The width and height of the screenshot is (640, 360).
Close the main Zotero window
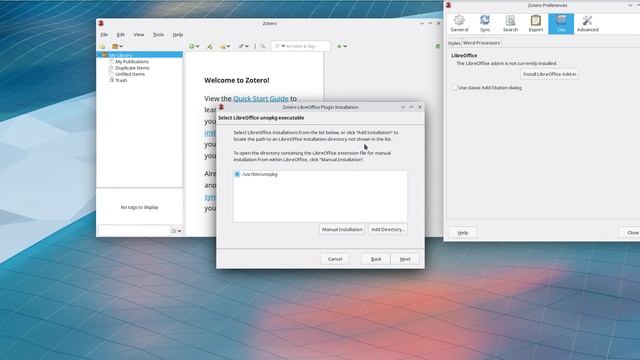point(438,23)
